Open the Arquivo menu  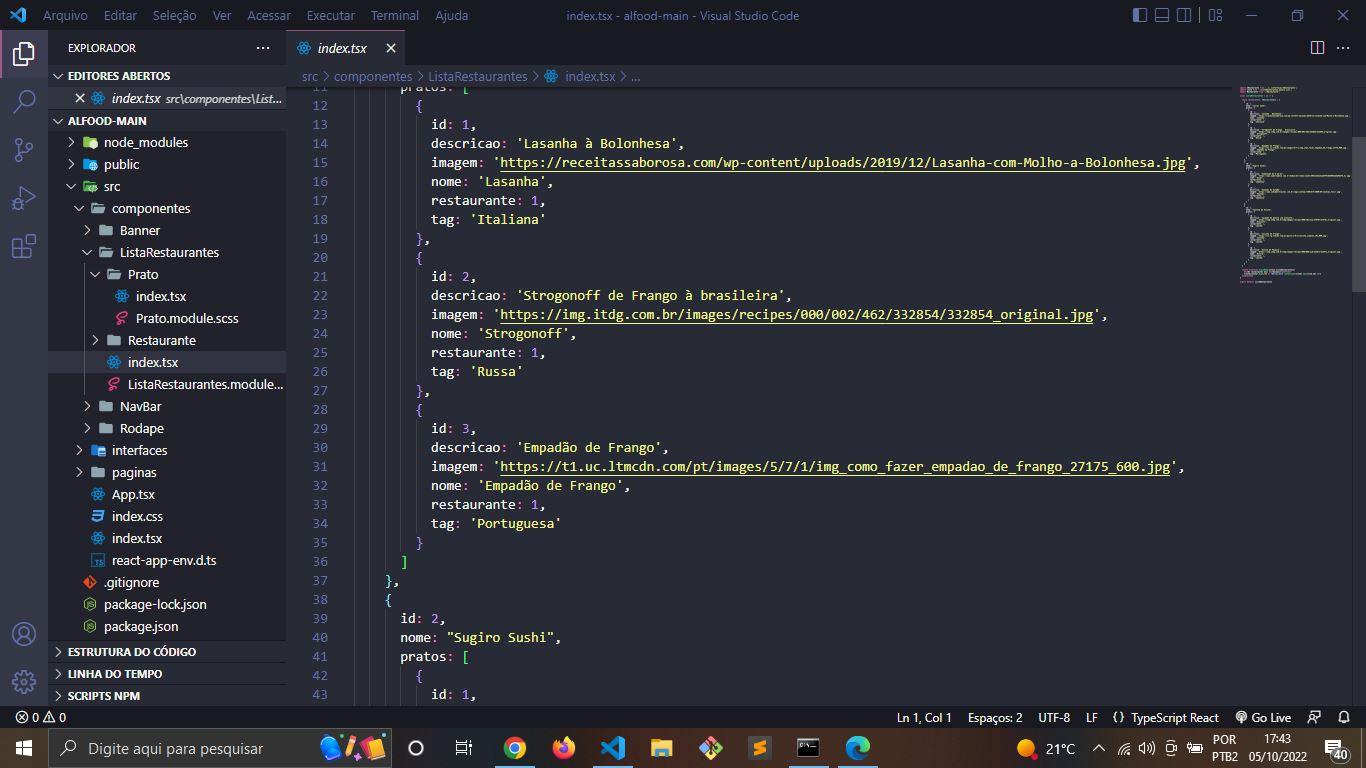[65, 15]
